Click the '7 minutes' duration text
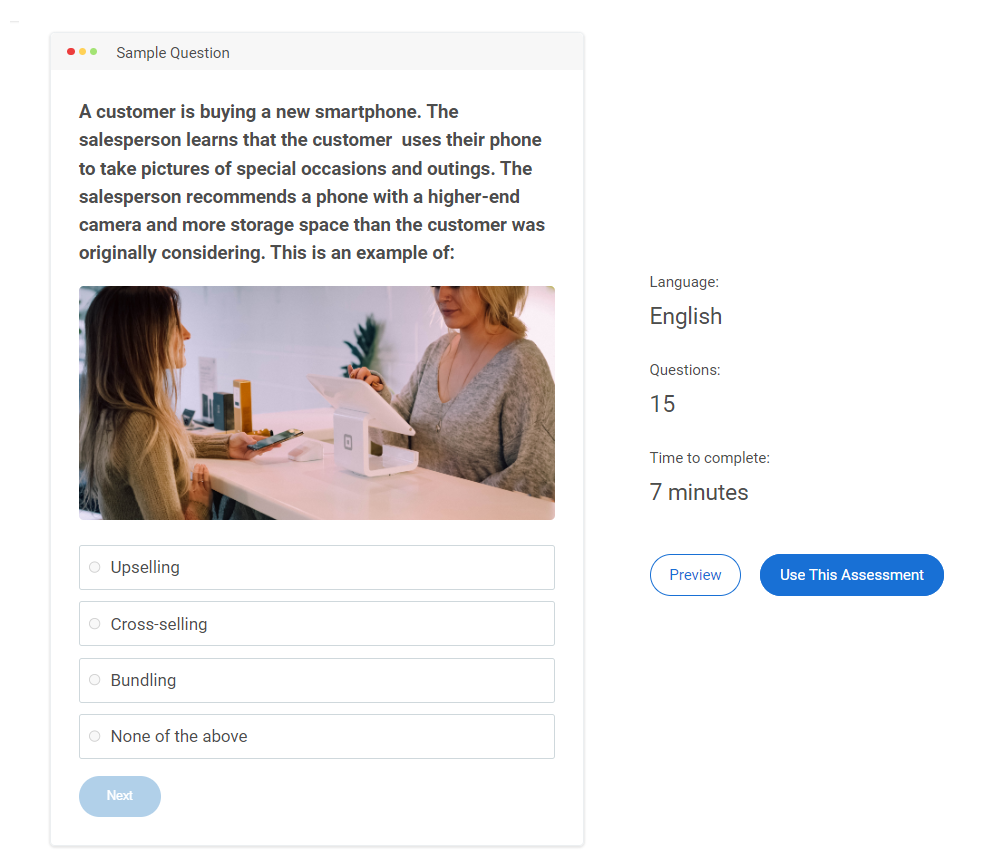 pos(699,492)
